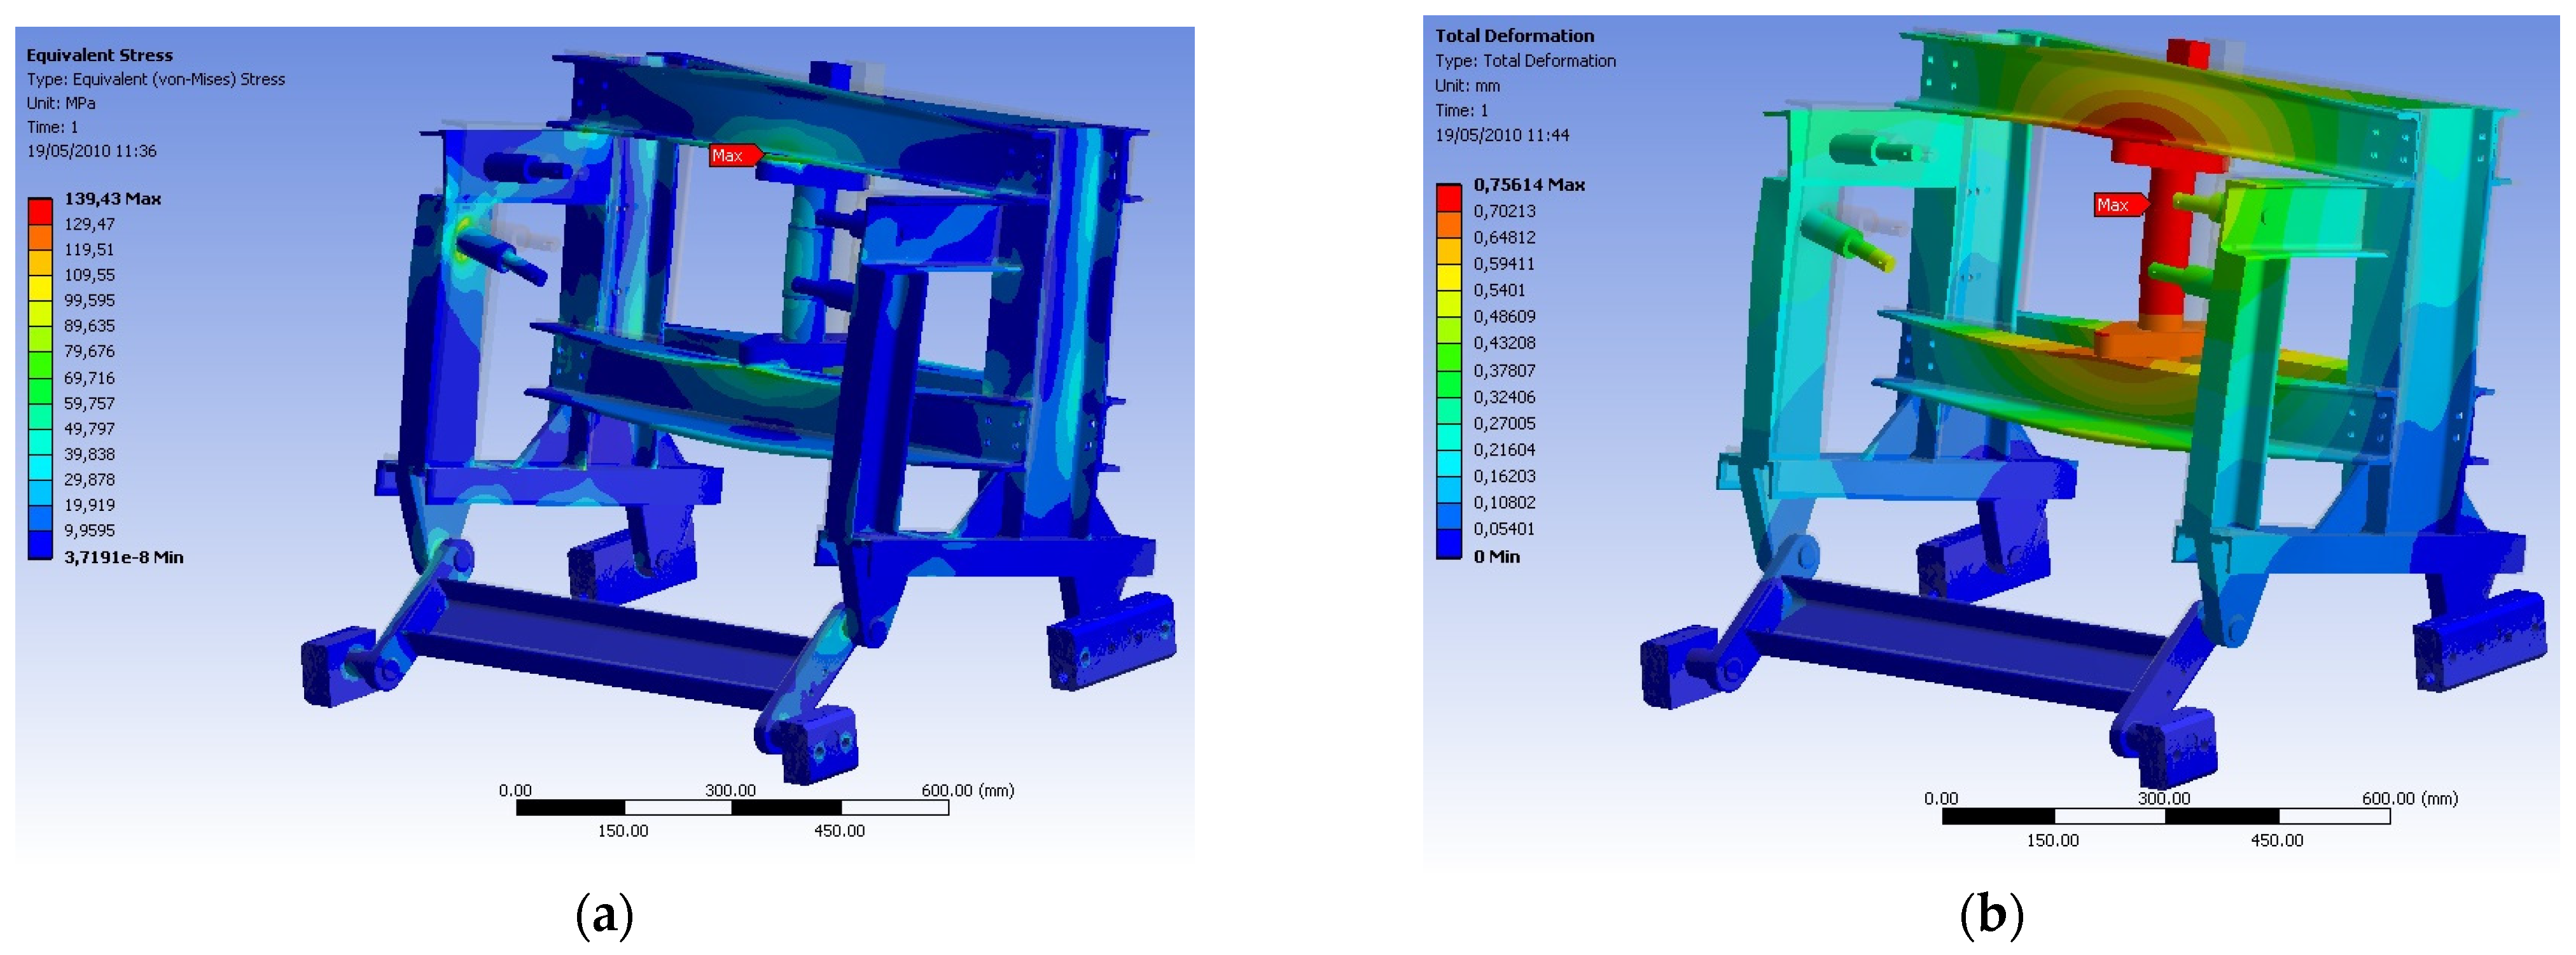The height and width of the screenshot is (955, 2576).
Task: Click the Unit: MPa text line
Action: tap(61, 103)
